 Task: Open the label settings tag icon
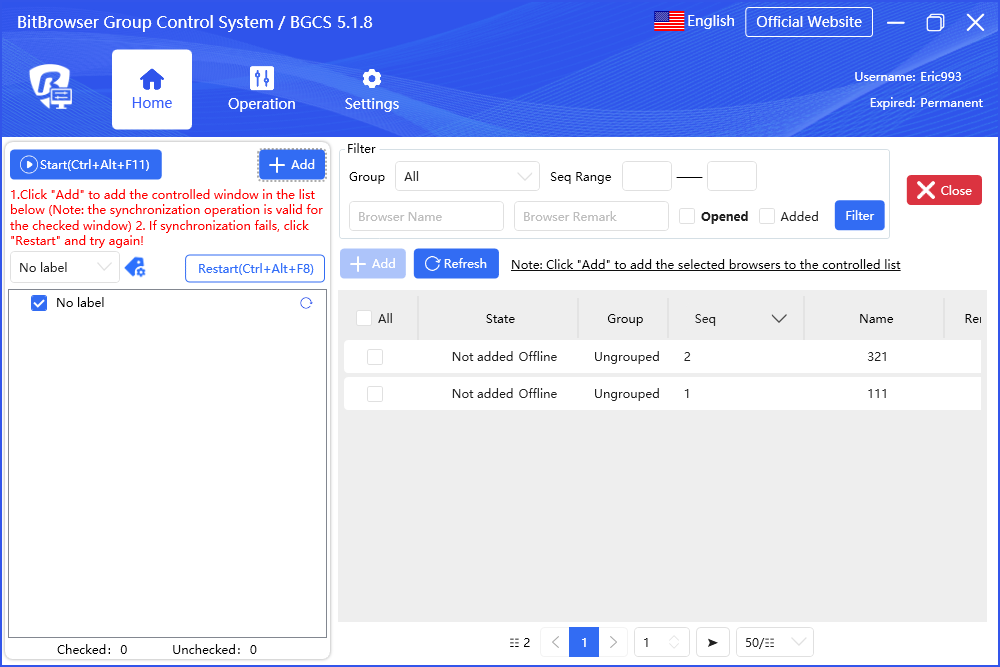click(135, 267)
